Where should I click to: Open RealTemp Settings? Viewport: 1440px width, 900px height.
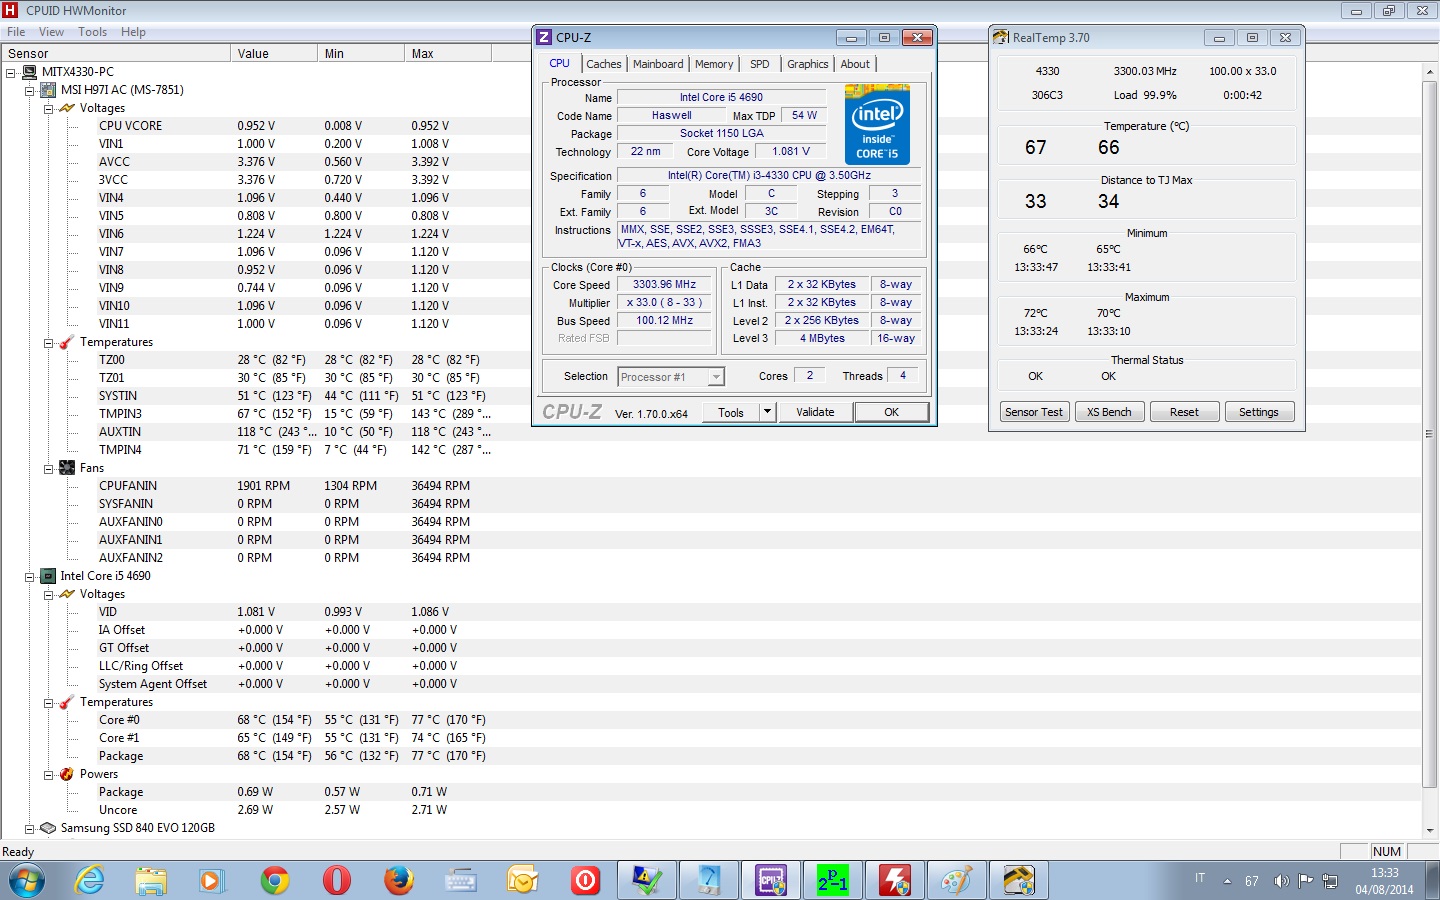1259,412
